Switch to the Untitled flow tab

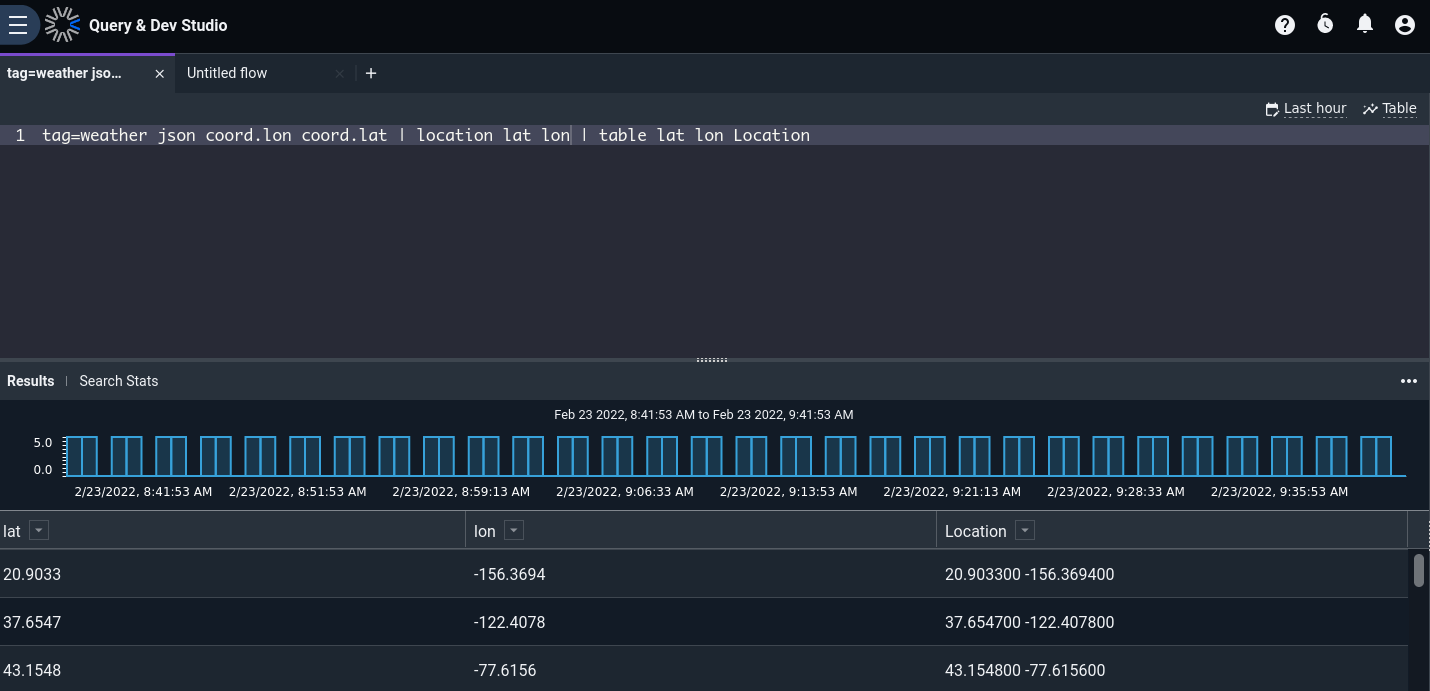pos(227,73)
